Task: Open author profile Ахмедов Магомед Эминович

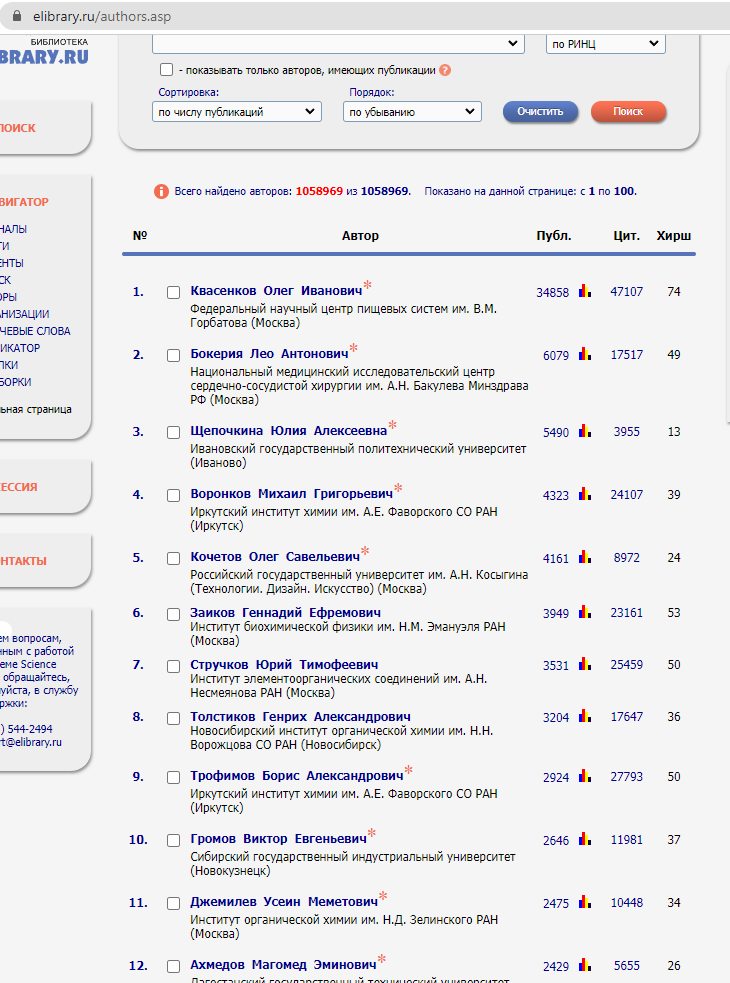Action: click(283, 965)
